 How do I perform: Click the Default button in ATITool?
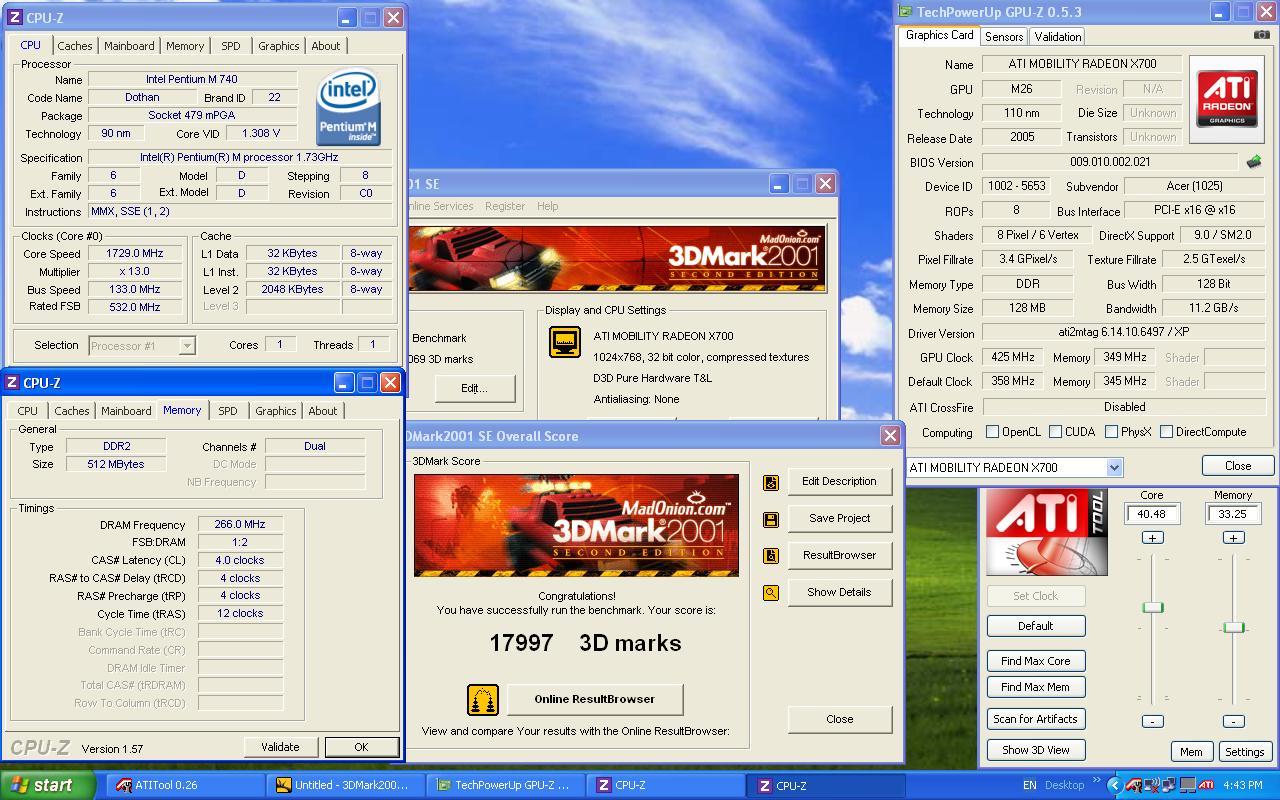1036,626
